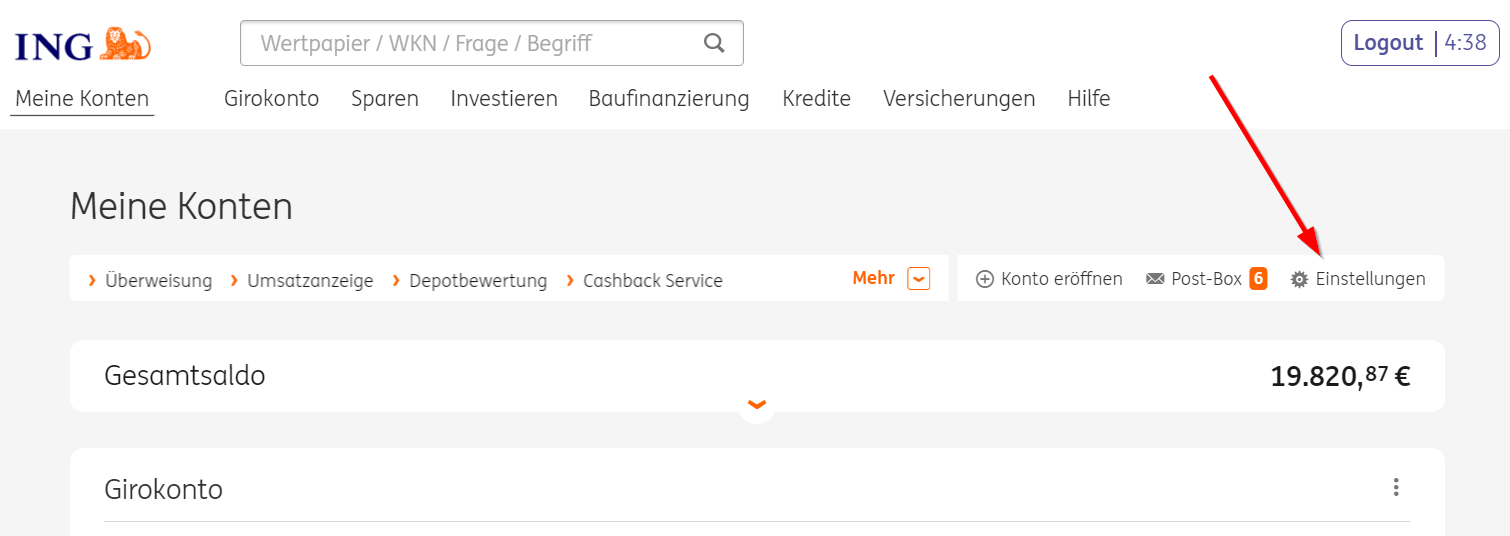Click the plus icon for Konto eröffnen
The width and height of the screenshot is (1510, 536).
pos(984,279)
